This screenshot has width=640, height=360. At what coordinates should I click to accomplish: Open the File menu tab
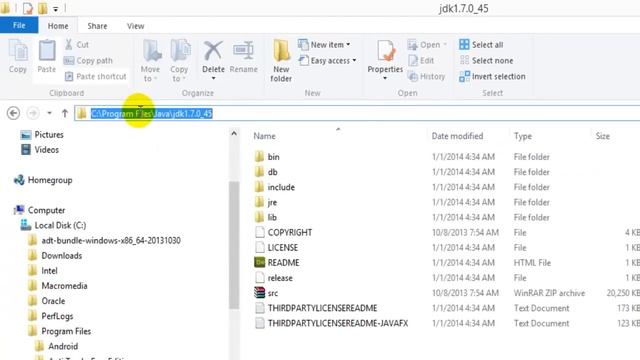19,25
